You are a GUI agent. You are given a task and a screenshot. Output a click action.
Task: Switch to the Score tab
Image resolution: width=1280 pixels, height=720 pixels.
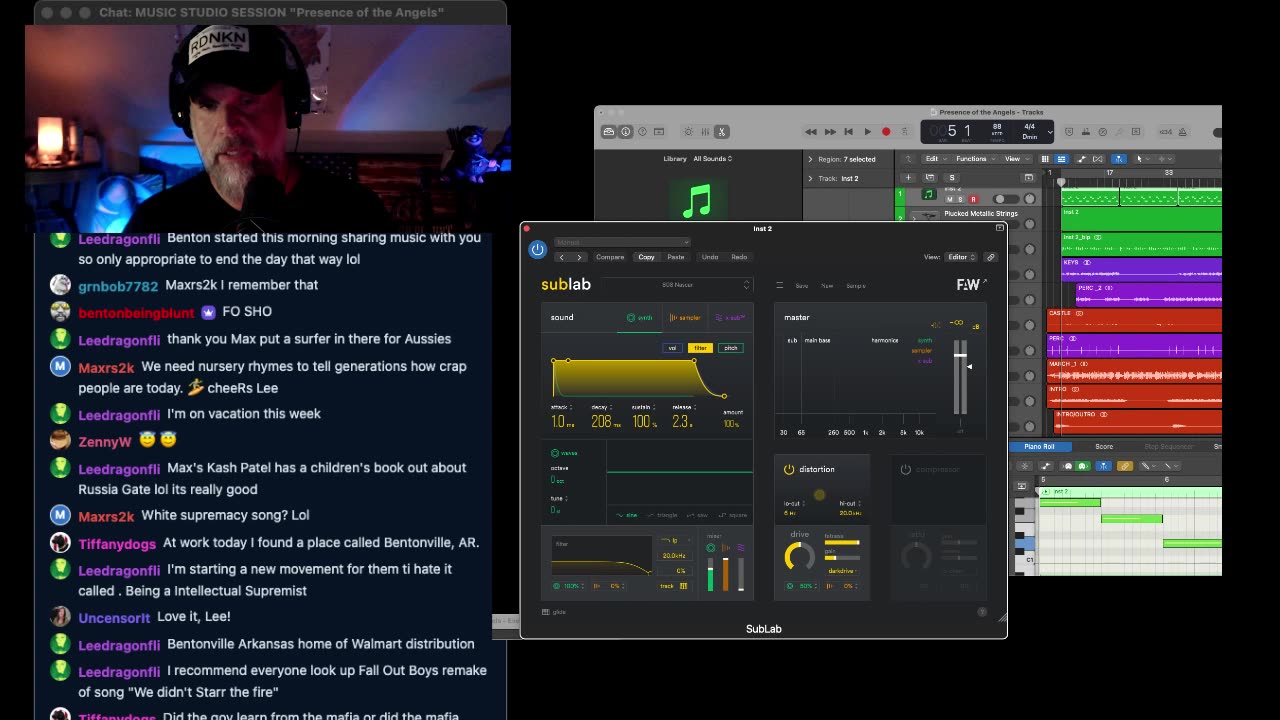tap(1104, 447)
